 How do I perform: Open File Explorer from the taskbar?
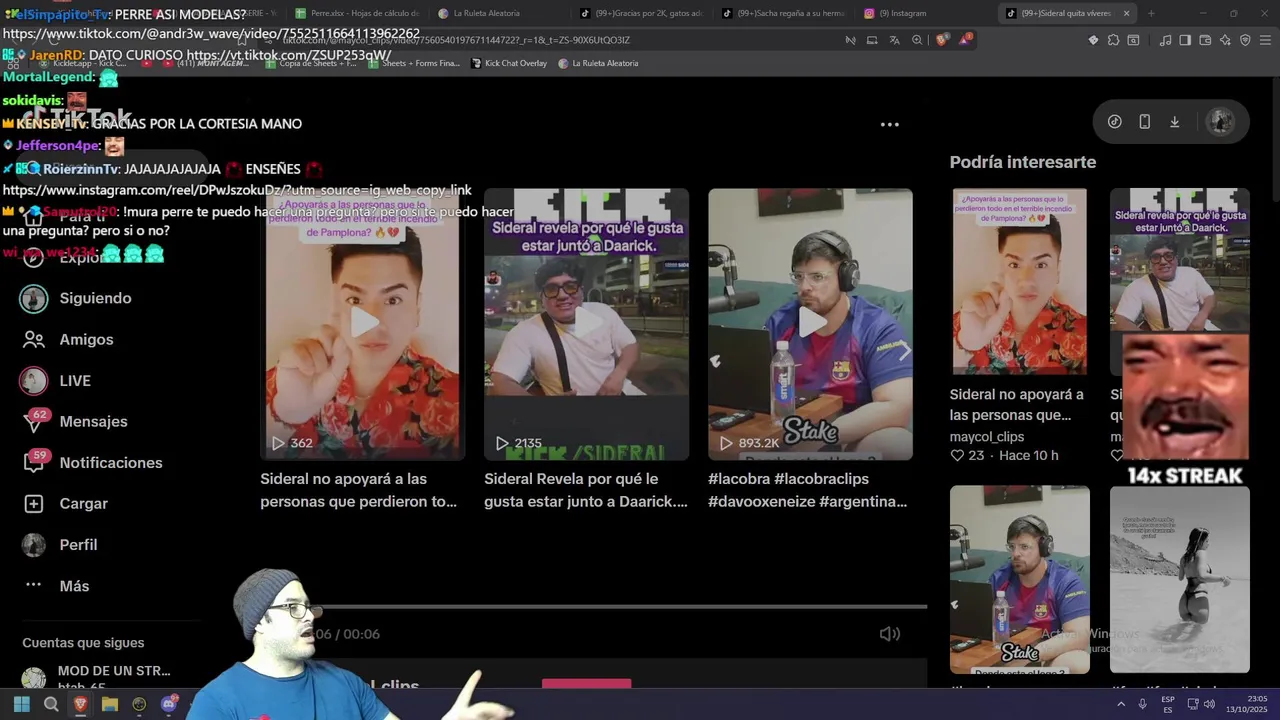(x=110, y=704)
